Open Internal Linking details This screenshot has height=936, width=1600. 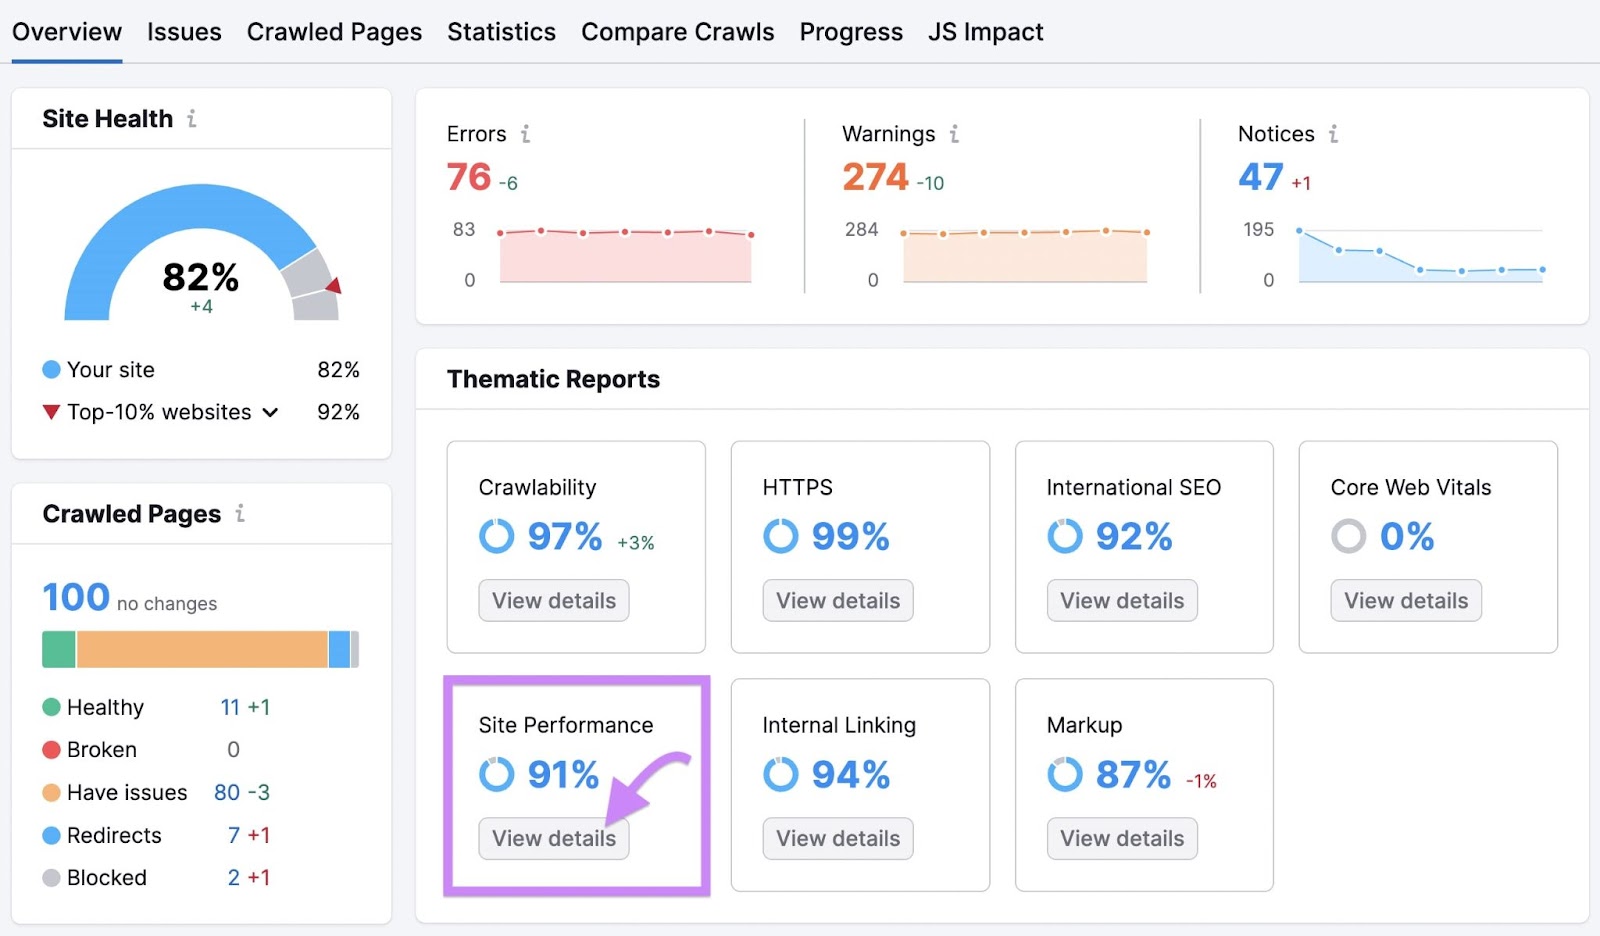837,838
